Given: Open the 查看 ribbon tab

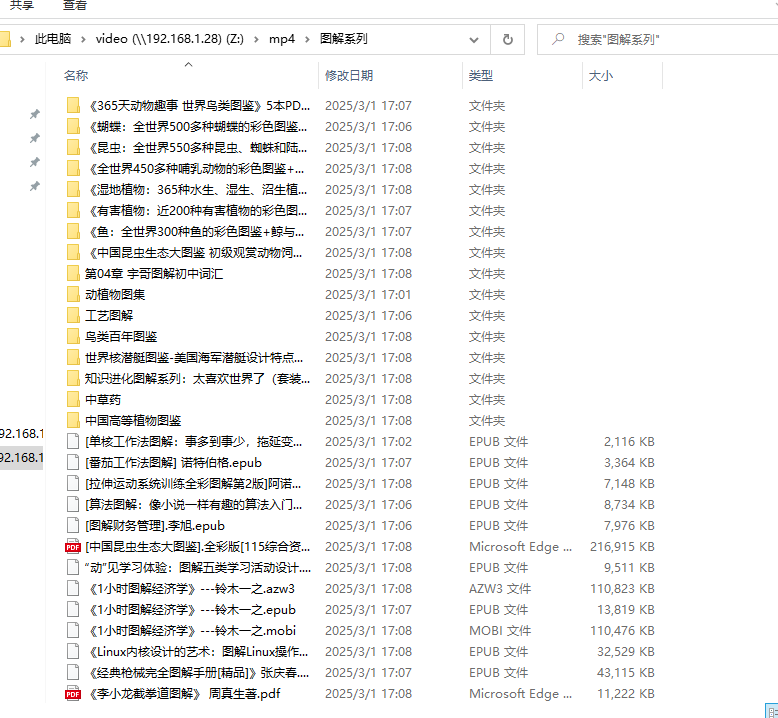Looking at the screenshot, I should [x=75, y=5].
